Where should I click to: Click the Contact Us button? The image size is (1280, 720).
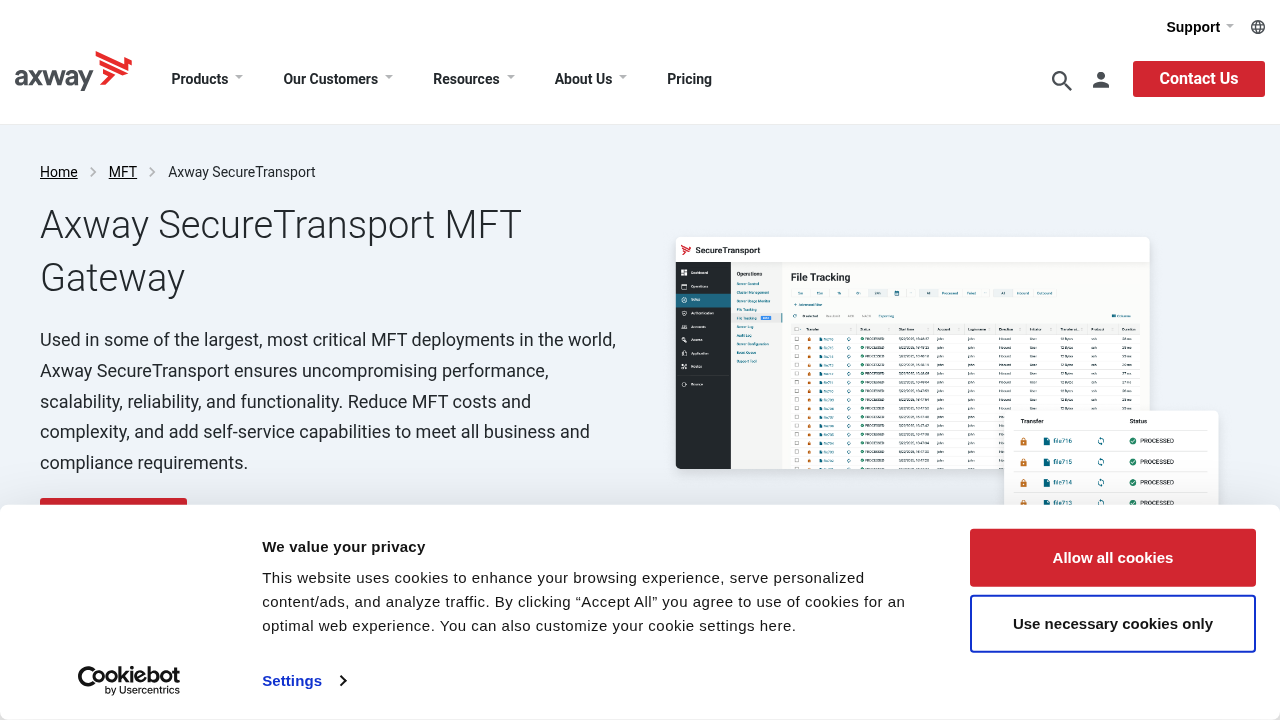click(x=1198, y=79)
